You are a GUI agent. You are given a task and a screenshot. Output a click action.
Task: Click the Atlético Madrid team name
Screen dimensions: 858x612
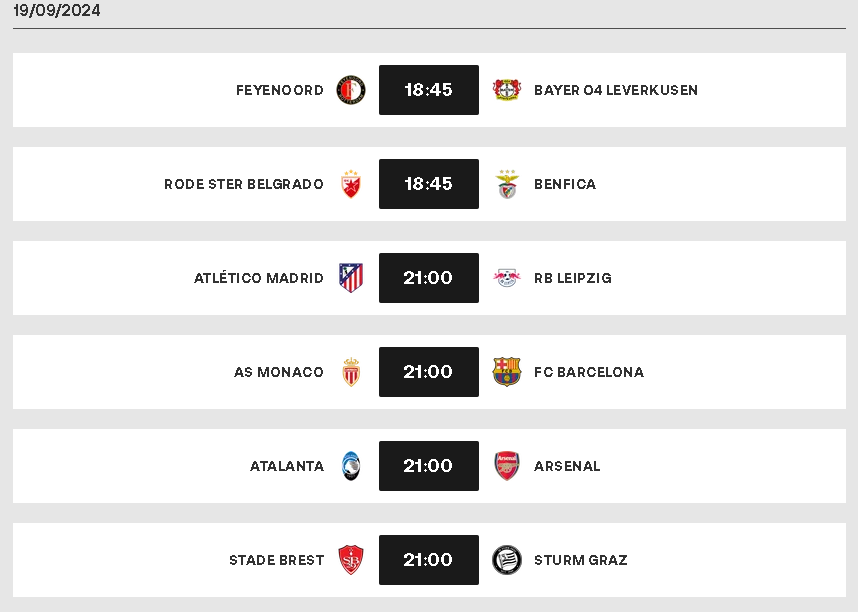(x=259, y=278)
